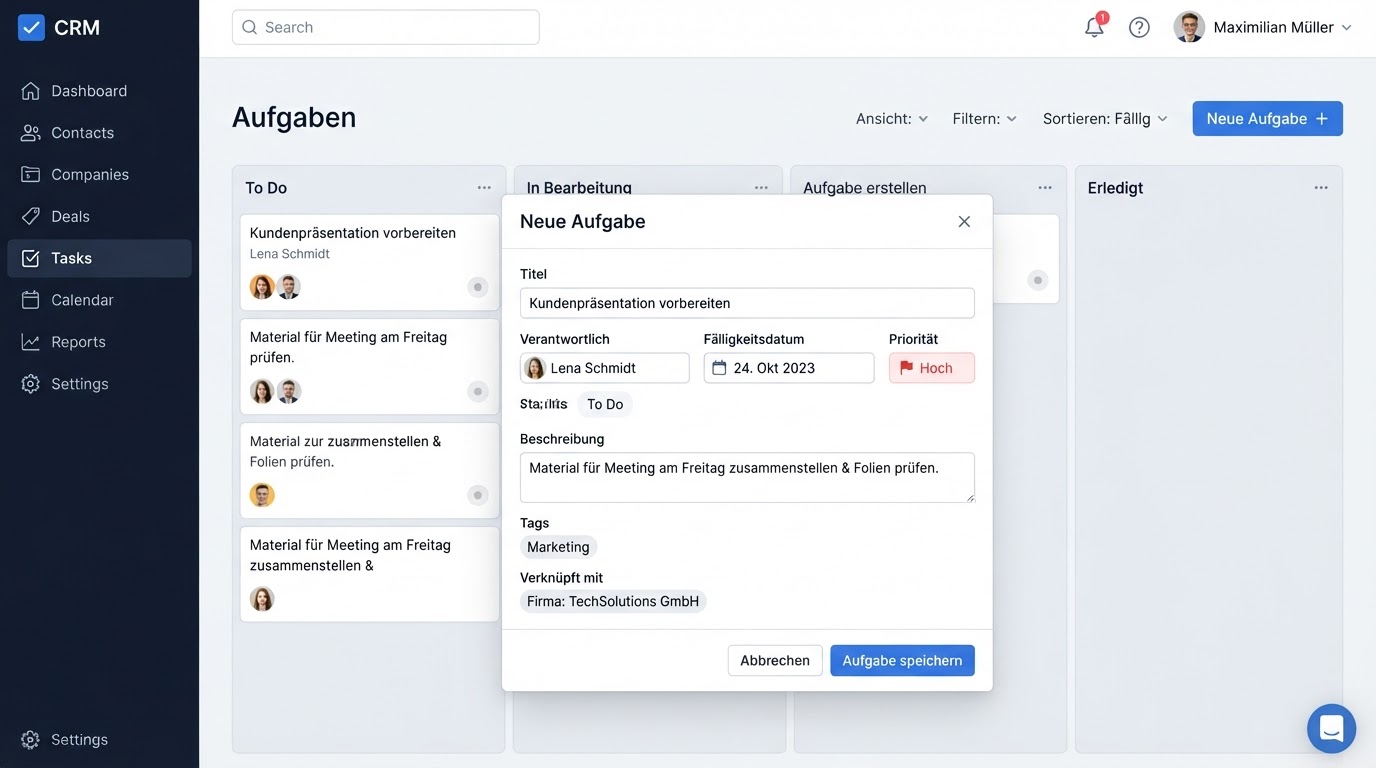This screenshot has height=768, width=1376.
Task: Expand the Filtern dropdown
Action: (985, 119)
